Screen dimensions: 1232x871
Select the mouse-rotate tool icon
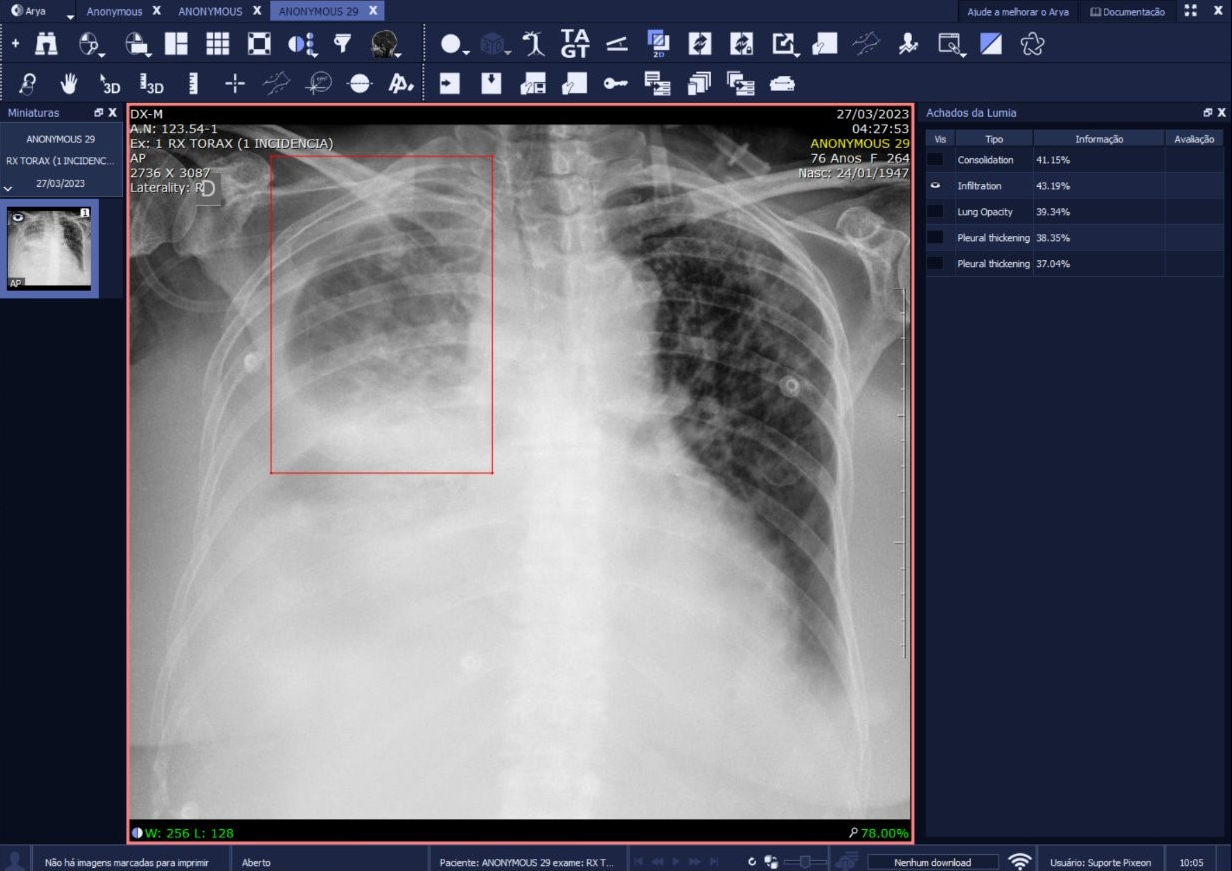click(28, 83)
